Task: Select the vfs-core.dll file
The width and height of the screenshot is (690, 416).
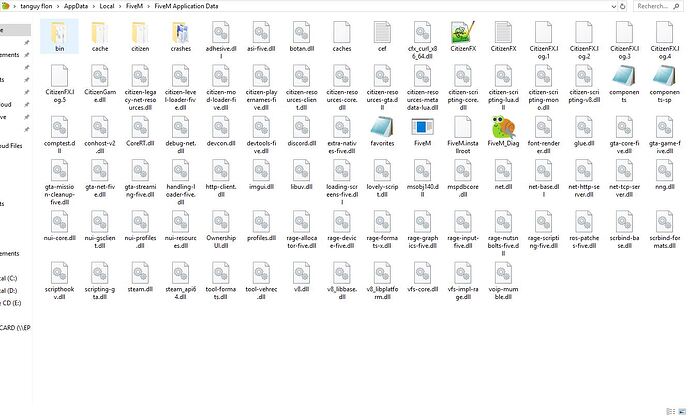Action: [422, 277]
